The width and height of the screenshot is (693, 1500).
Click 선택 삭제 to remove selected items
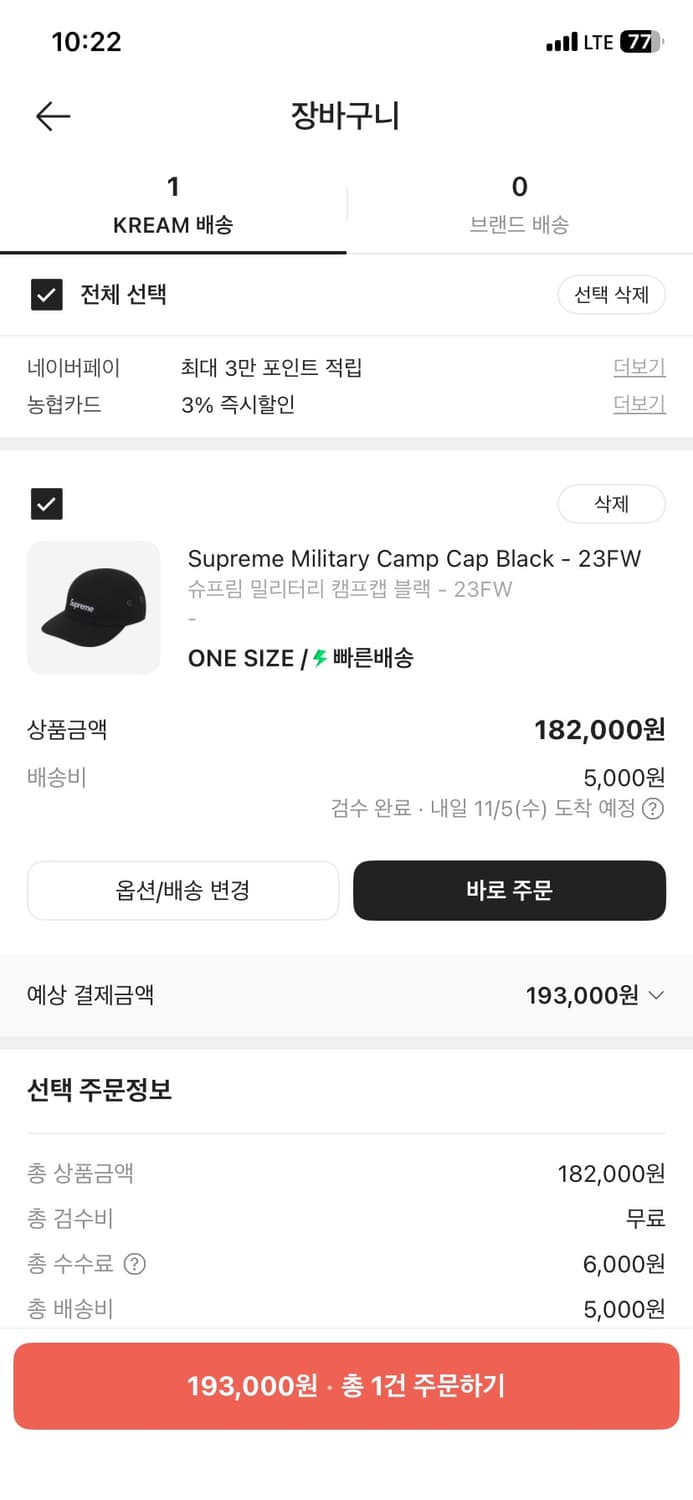pos(611,295)
